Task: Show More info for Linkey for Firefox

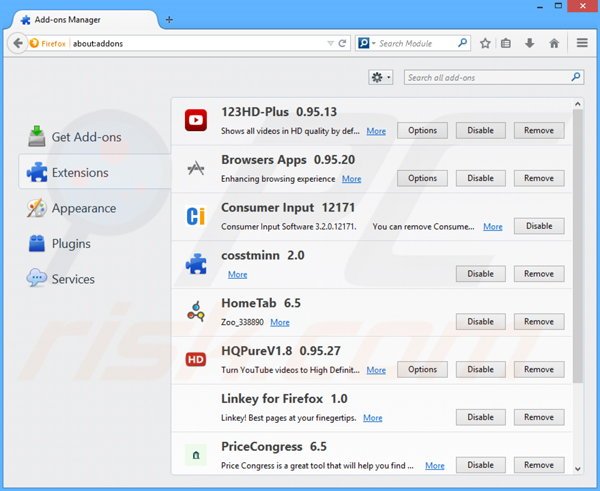Action: pos(373,418)
